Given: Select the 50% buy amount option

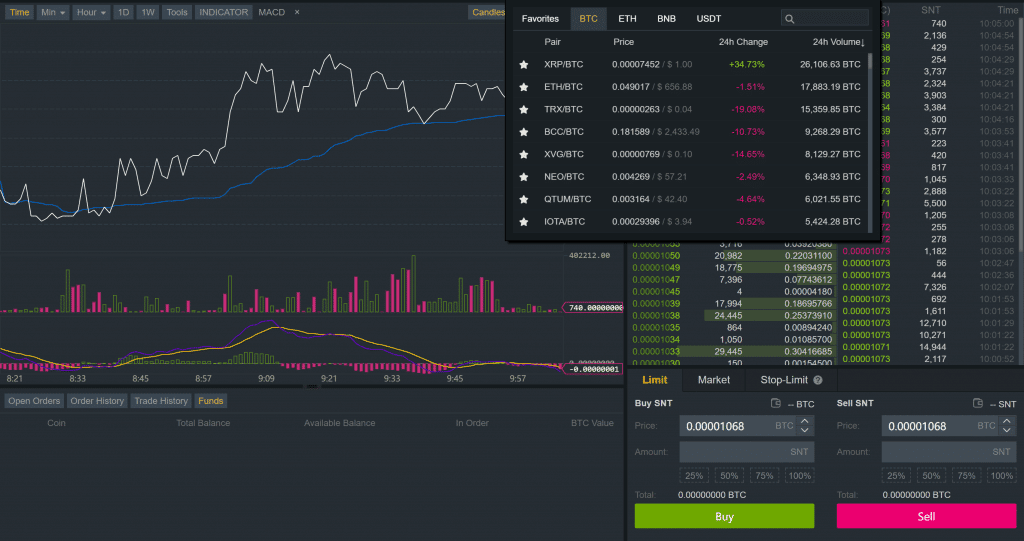Looking at the screenshot, I should (x=729, y=476).
